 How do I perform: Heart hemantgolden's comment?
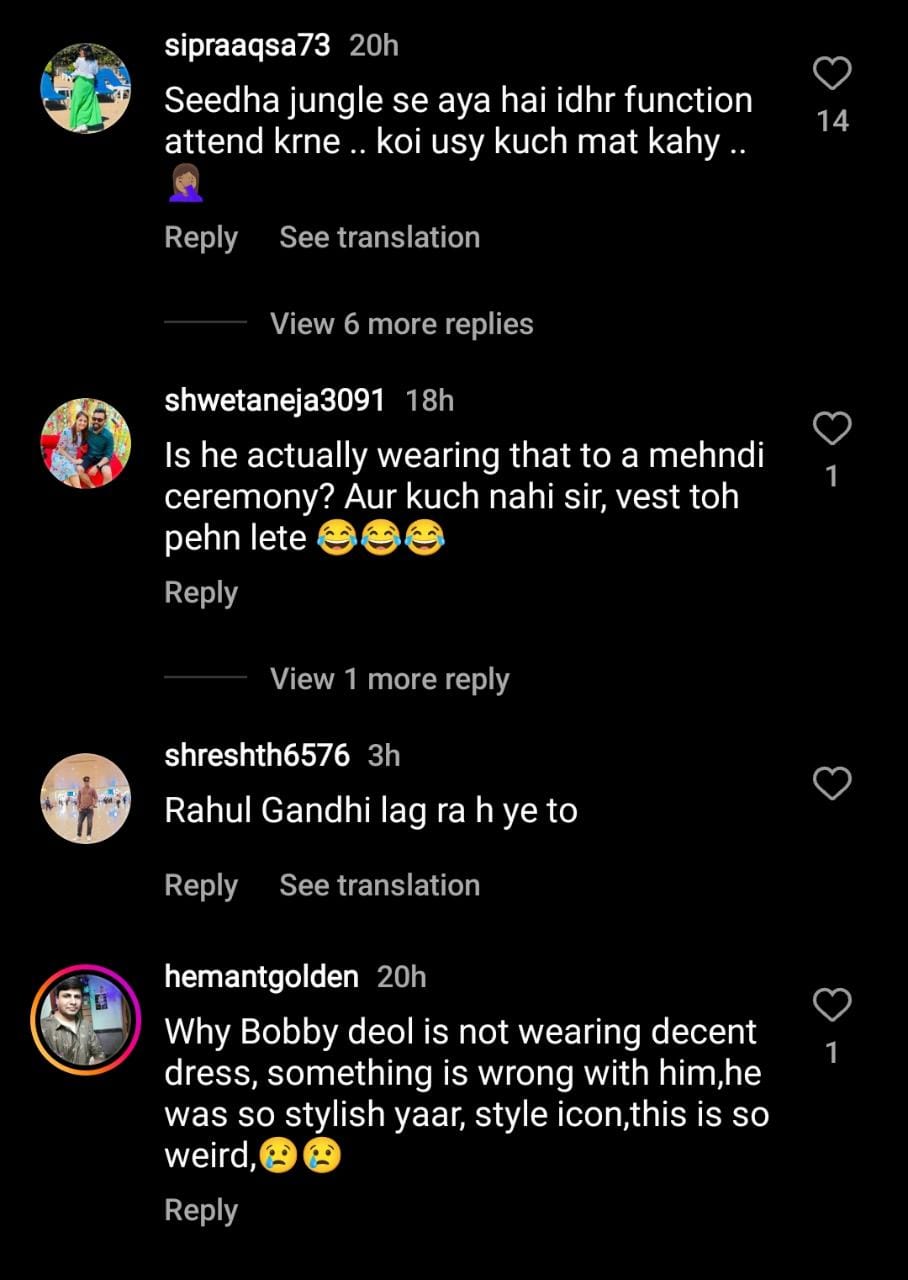click(832, 1003)
